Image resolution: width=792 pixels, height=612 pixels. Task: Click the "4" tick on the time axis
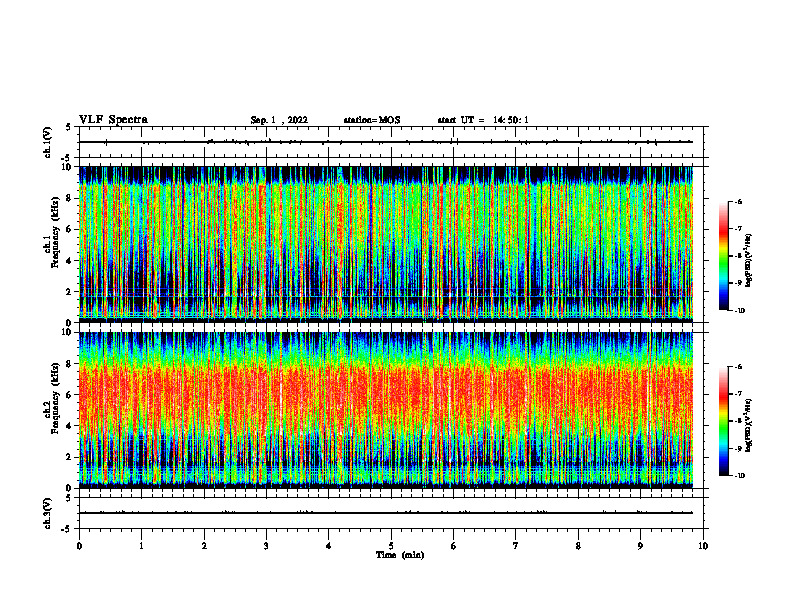coord(329,546)
